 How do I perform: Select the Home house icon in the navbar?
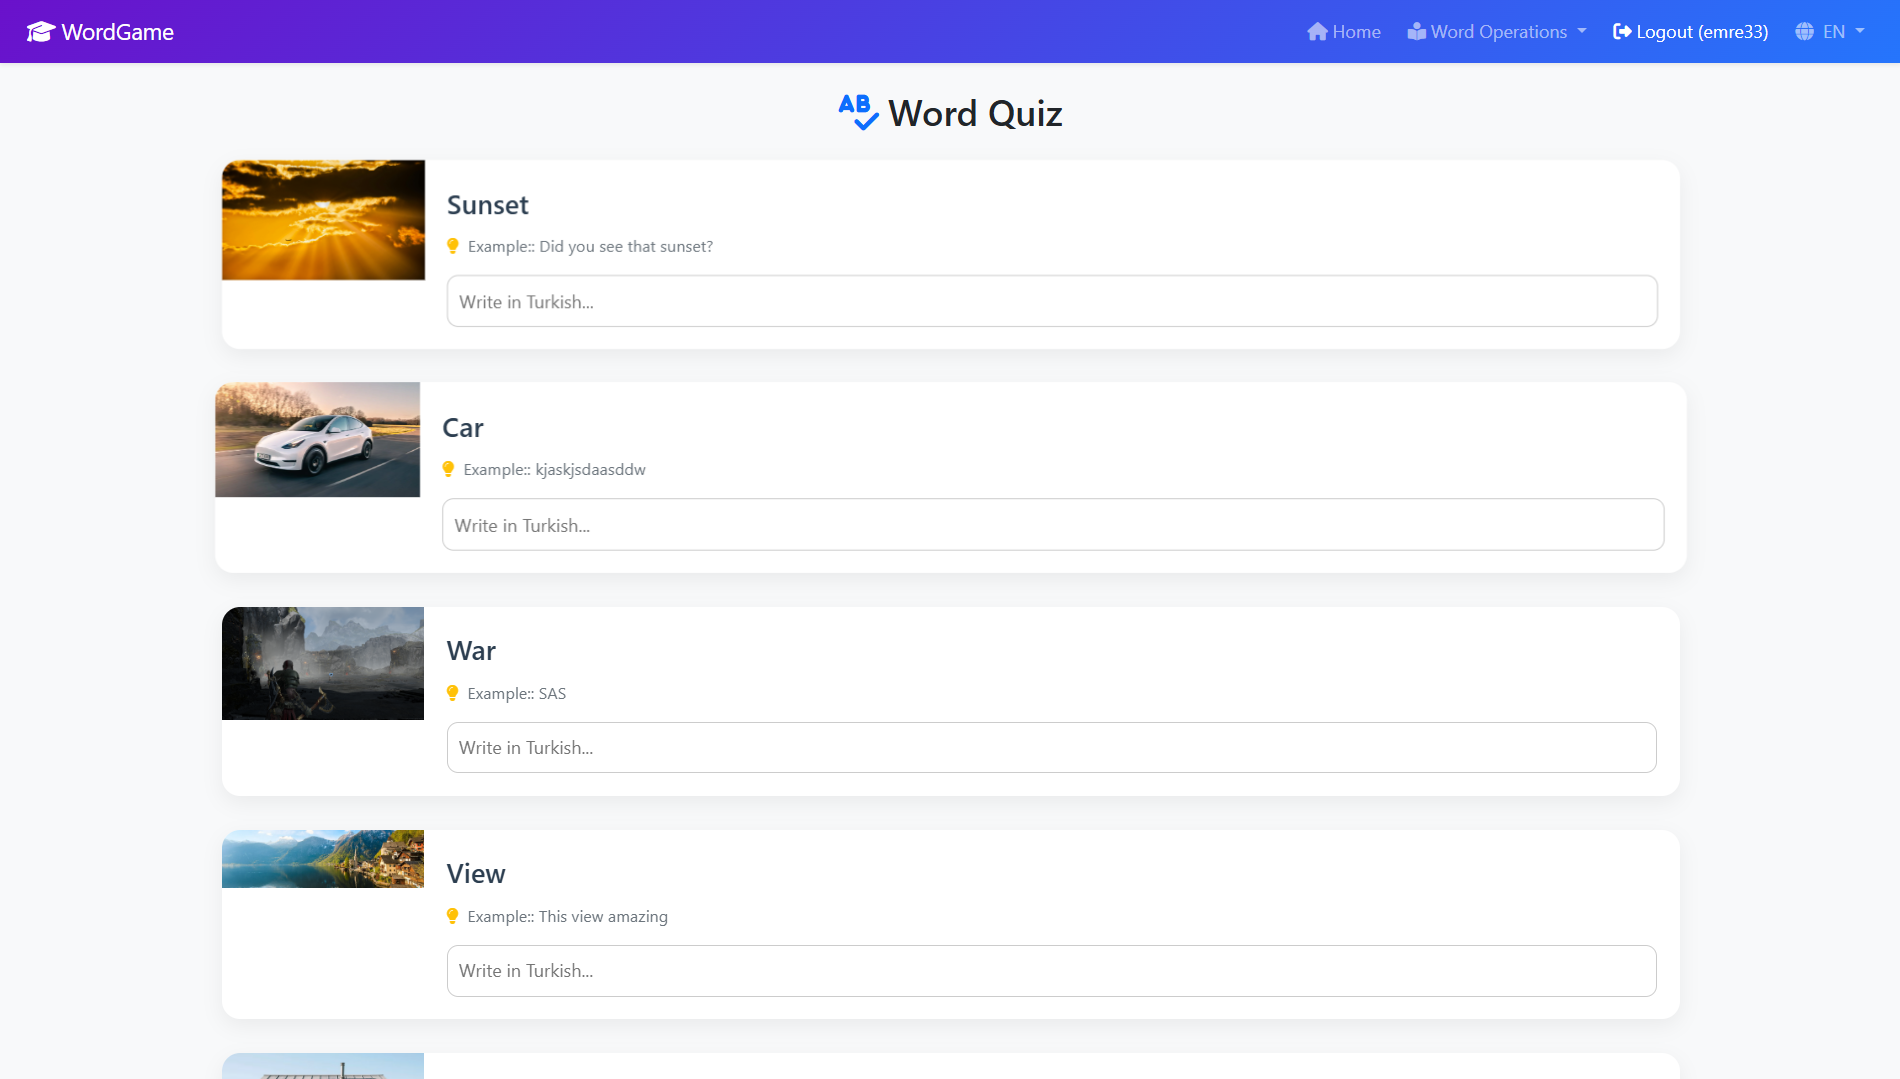(1316, 31)
